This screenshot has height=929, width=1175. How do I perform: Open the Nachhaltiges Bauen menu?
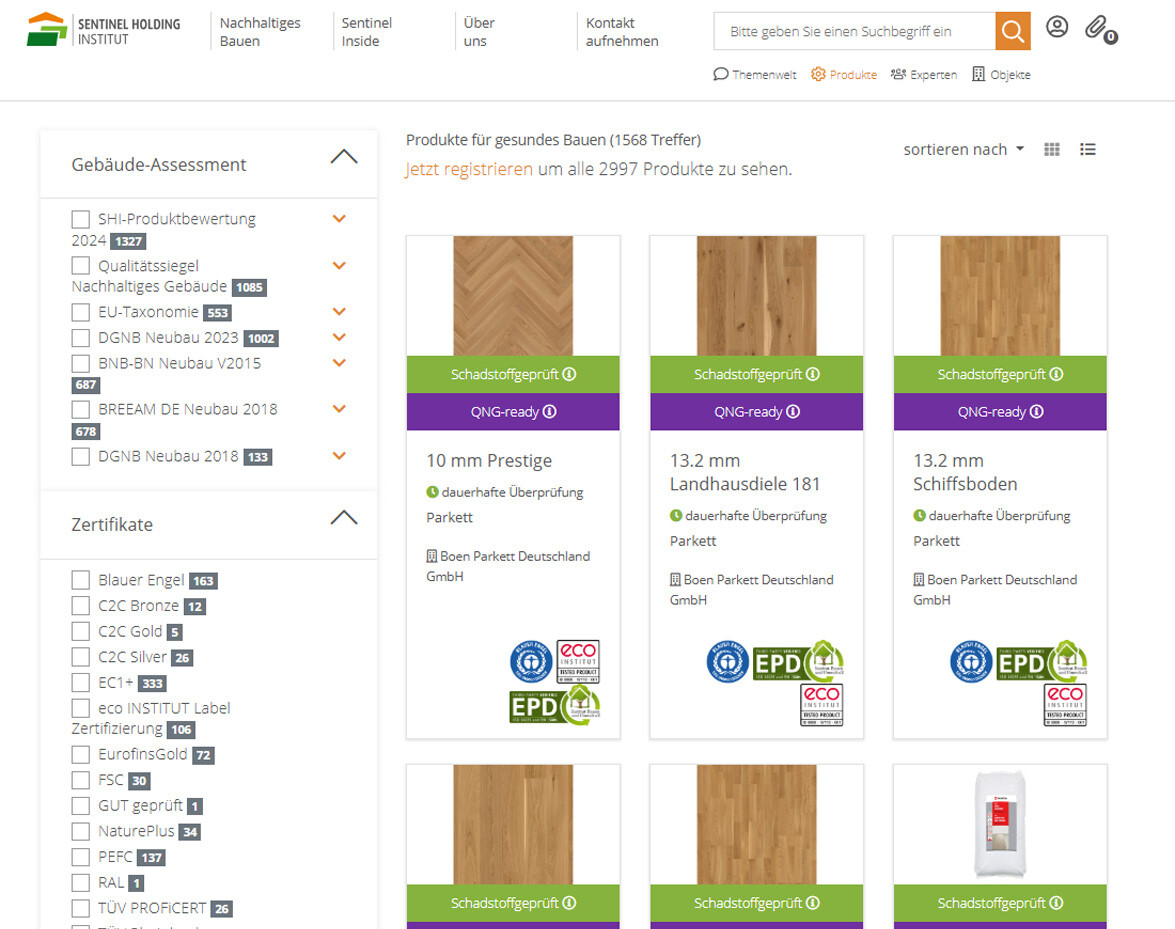tap(260, 32)
